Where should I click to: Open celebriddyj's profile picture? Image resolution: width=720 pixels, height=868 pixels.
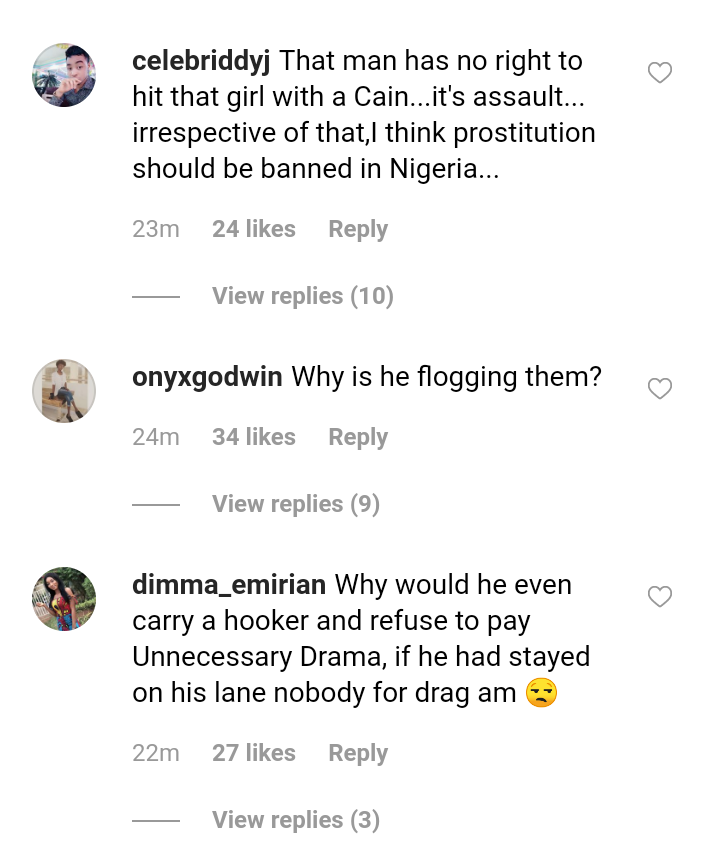64,75
